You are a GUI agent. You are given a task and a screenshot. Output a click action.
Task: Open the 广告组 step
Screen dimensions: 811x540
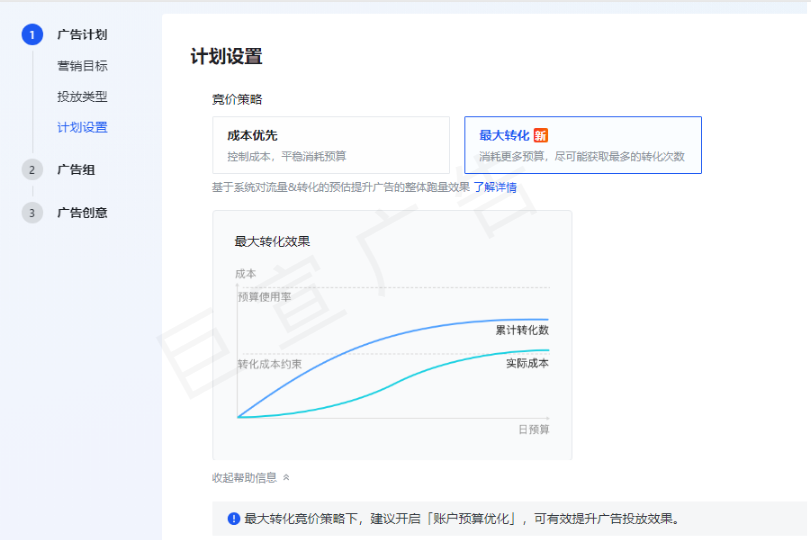click(76, 170)
